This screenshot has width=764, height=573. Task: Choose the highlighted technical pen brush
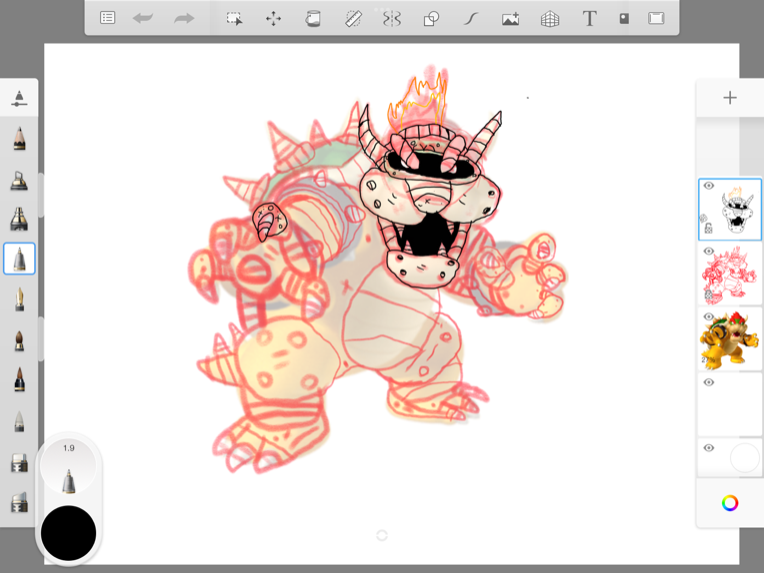coord(19,258)
